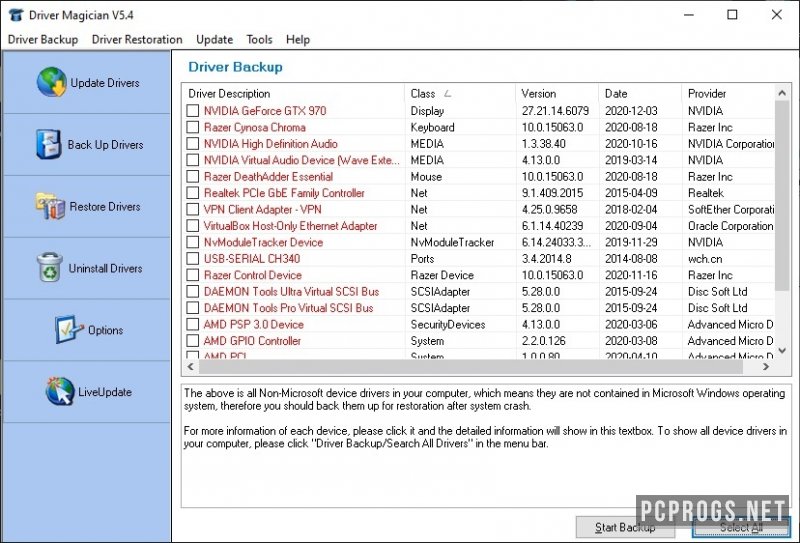The height and width of the screenshot is (543, 800).
Task: Click the Driver Magician title bar hat icon
Action: pyautogui.click(x=16, y=15)
